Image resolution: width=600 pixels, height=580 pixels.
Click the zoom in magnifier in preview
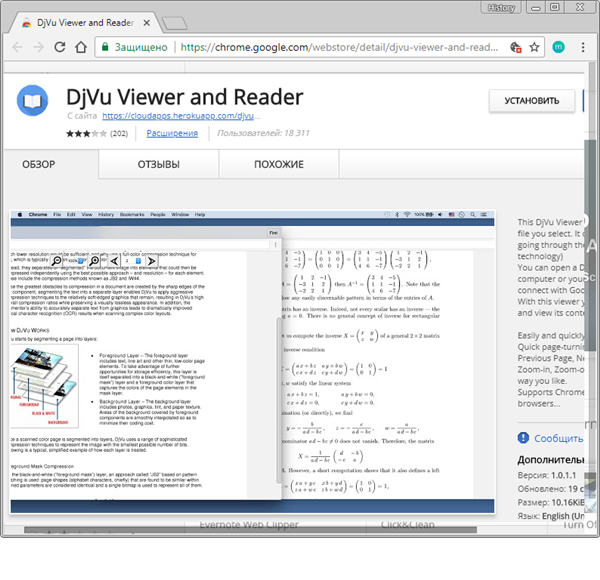click(94, 261)
